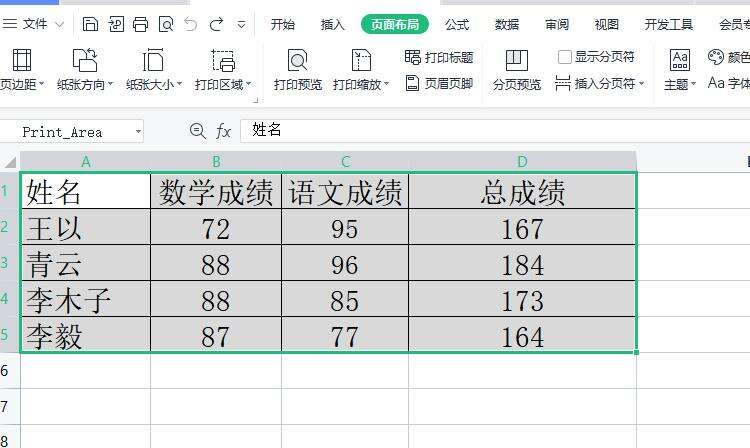Expand the 插入分页符 dropdown arrow
Screen dimensions: 750x448
[641, 84]
